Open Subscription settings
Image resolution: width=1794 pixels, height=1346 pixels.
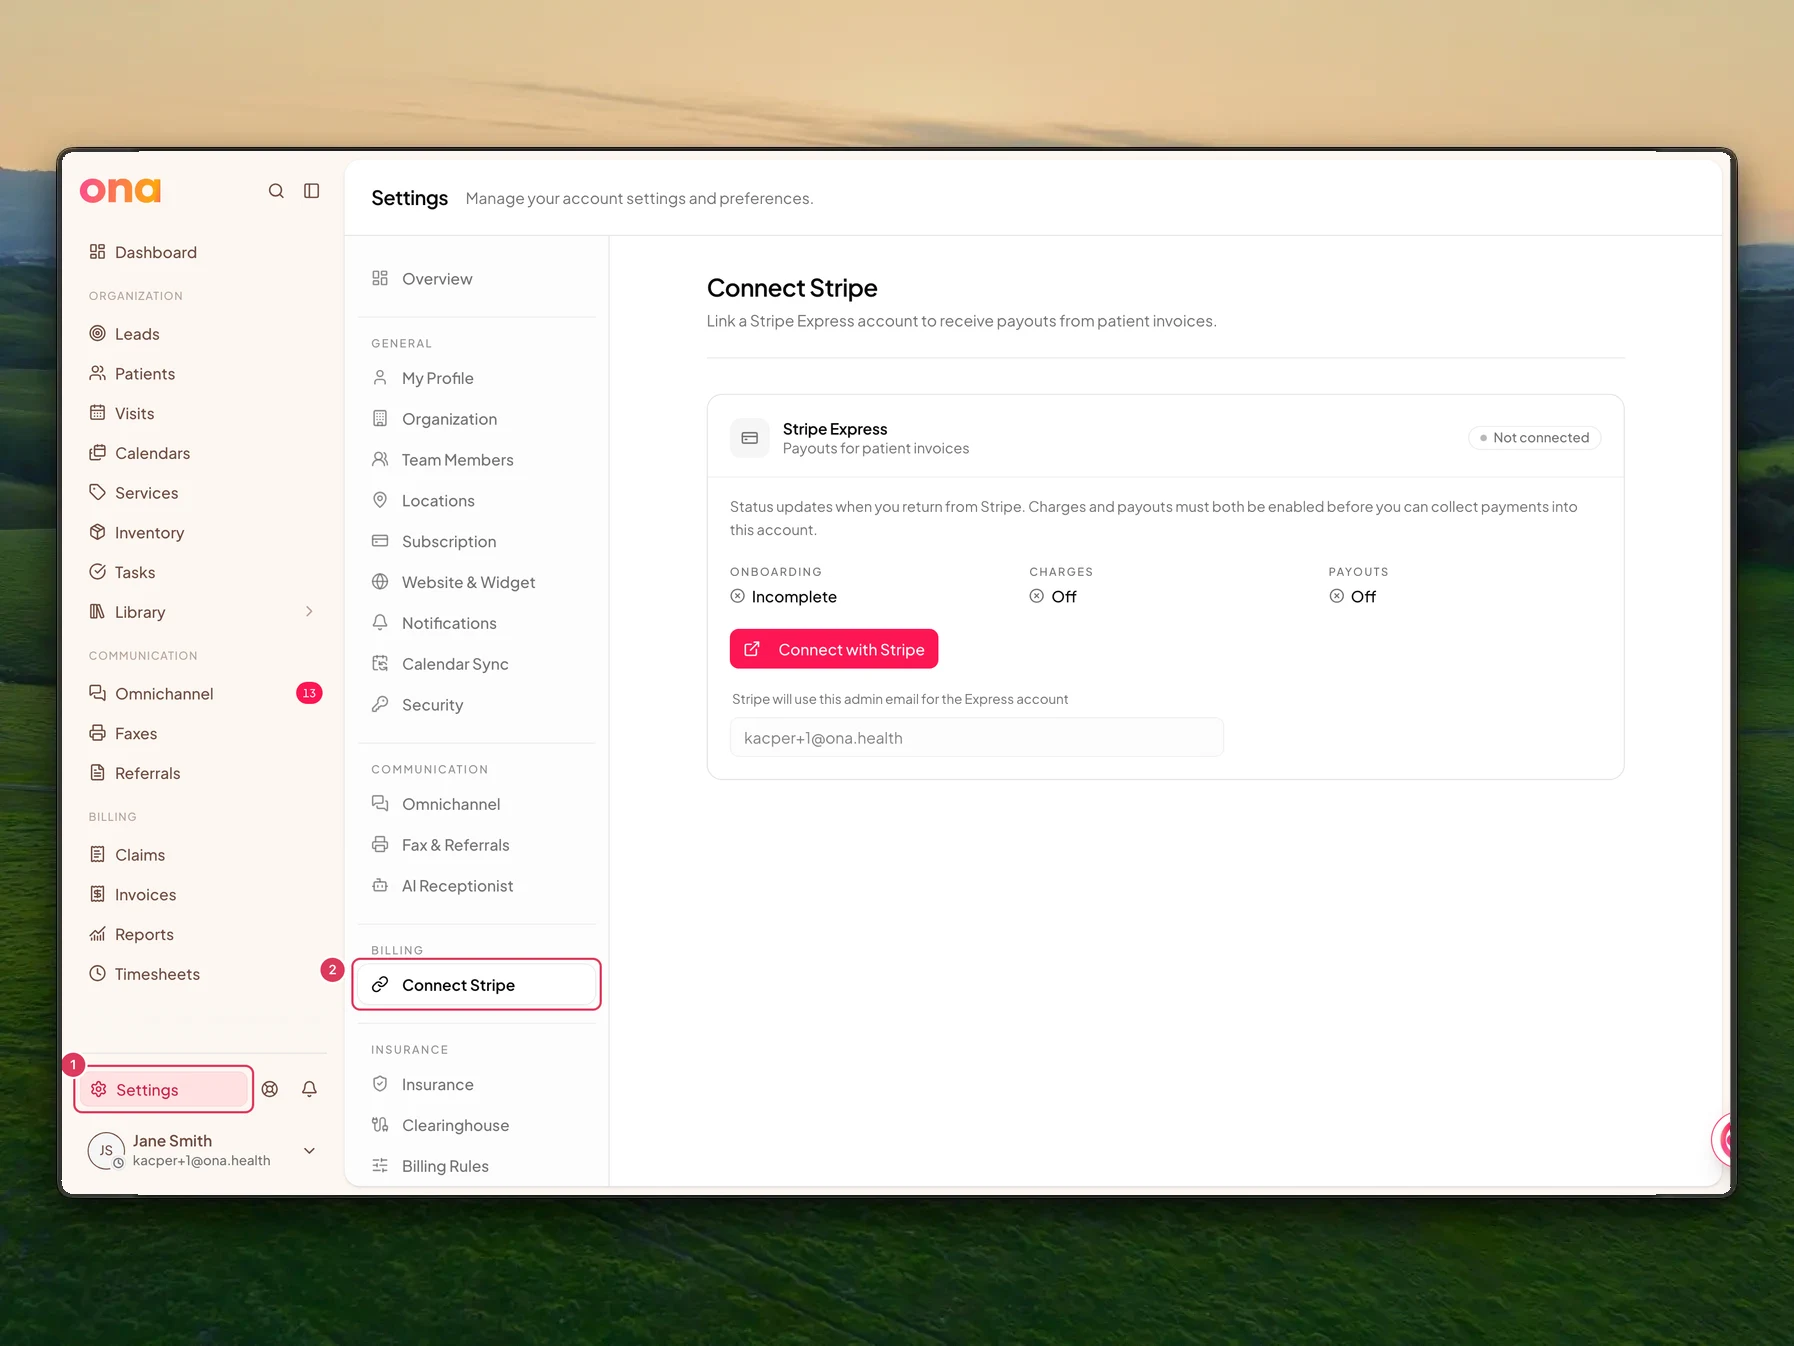477,541
